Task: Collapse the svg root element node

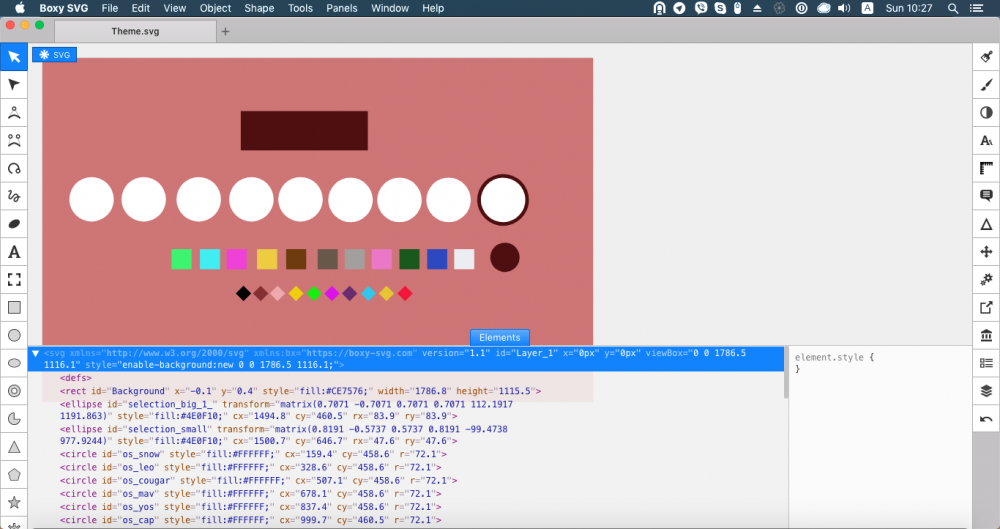Action: point(36,353)
